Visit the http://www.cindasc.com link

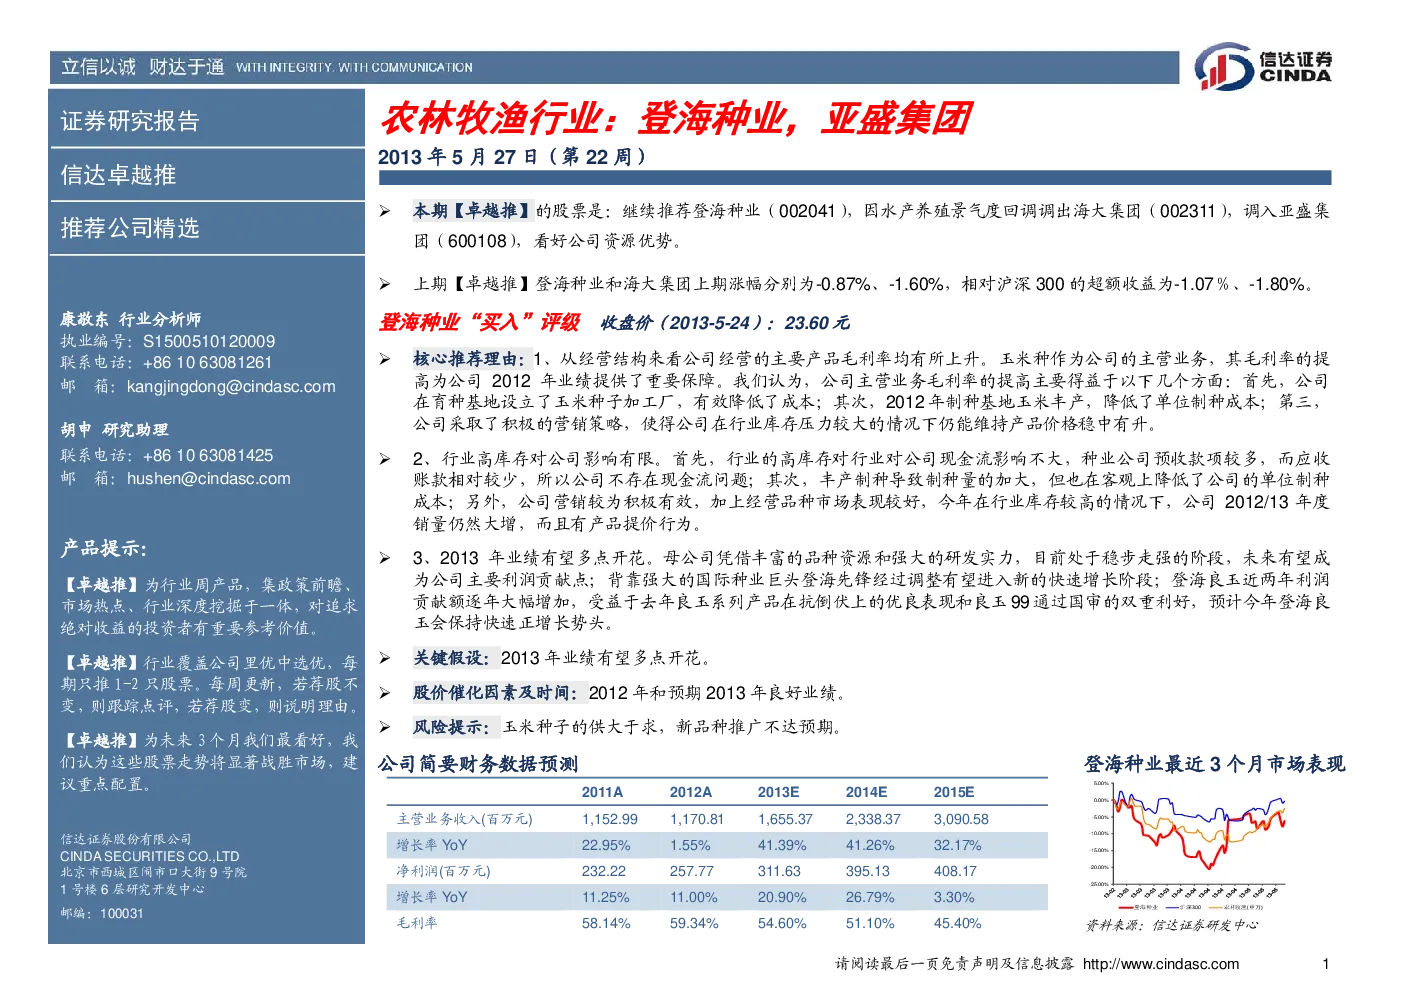[x=1161, y=964]
